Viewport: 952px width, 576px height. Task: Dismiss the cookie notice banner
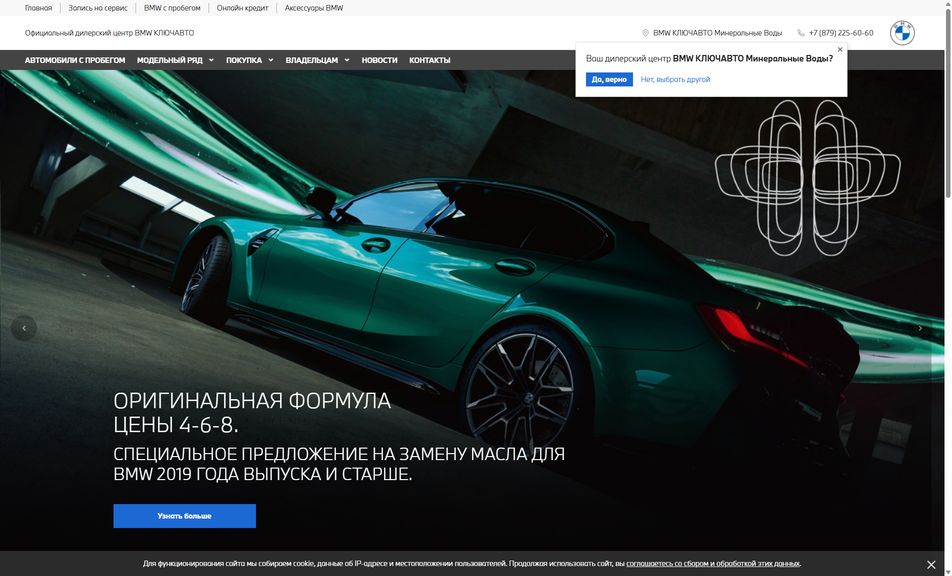(931, 564)
